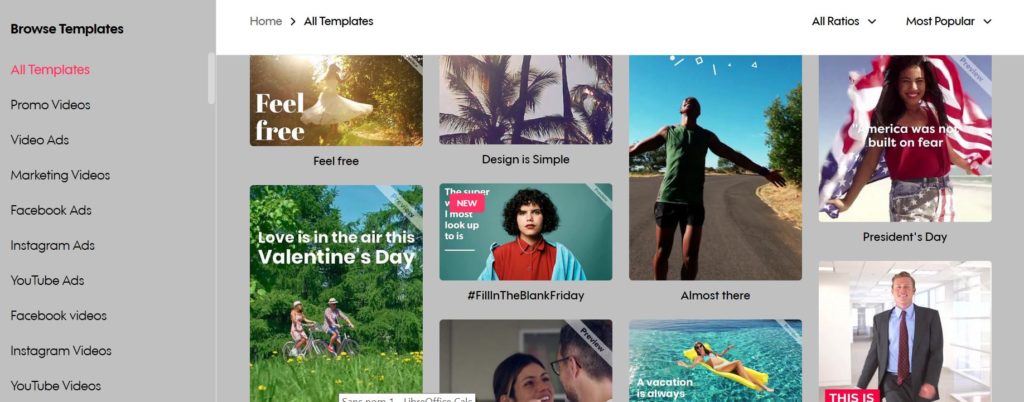
Task: Expand the Most Popular sort dropdown
Action: [x=949, y=22]
